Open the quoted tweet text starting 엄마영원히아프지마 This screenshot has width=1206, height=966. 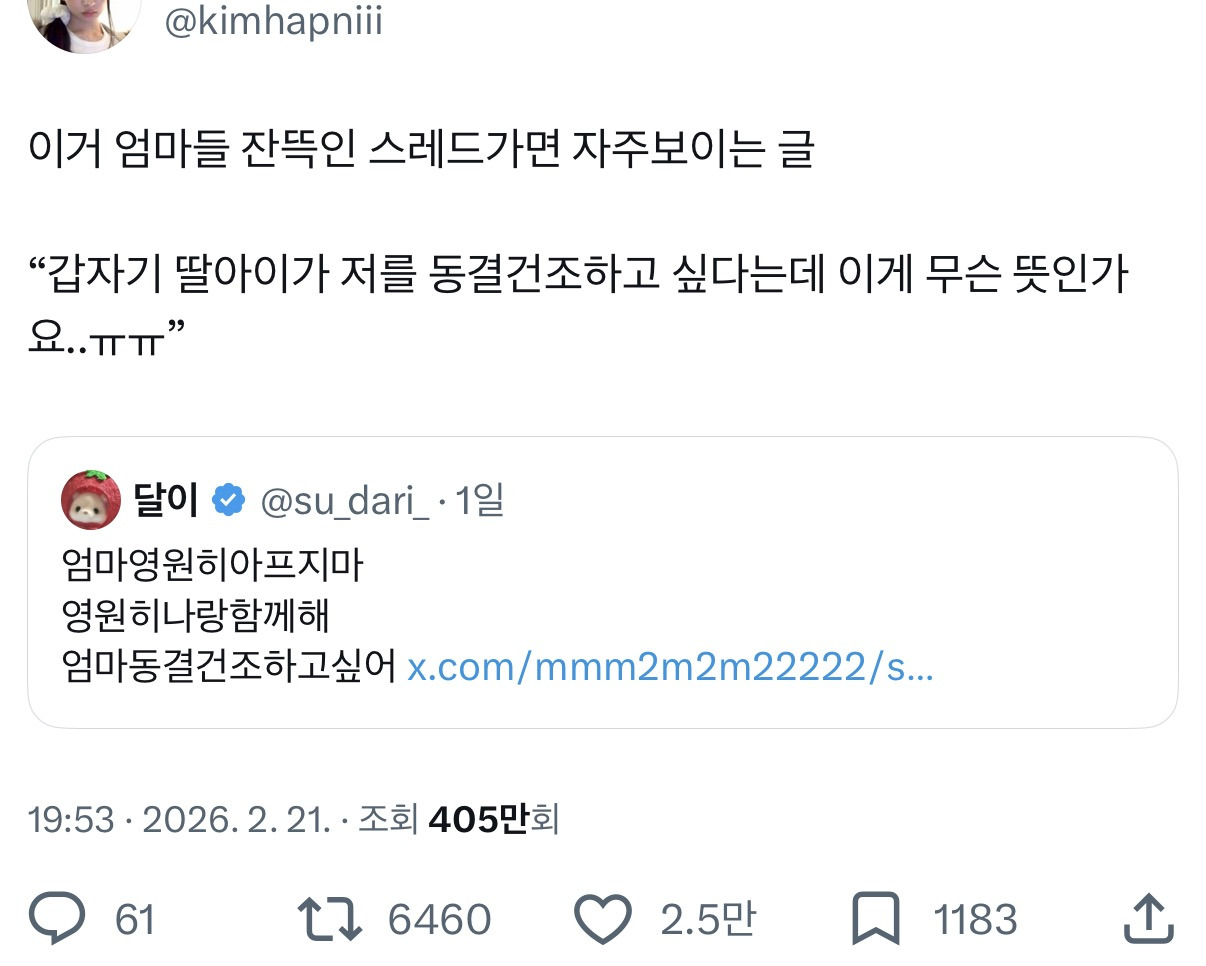point(210,567)
